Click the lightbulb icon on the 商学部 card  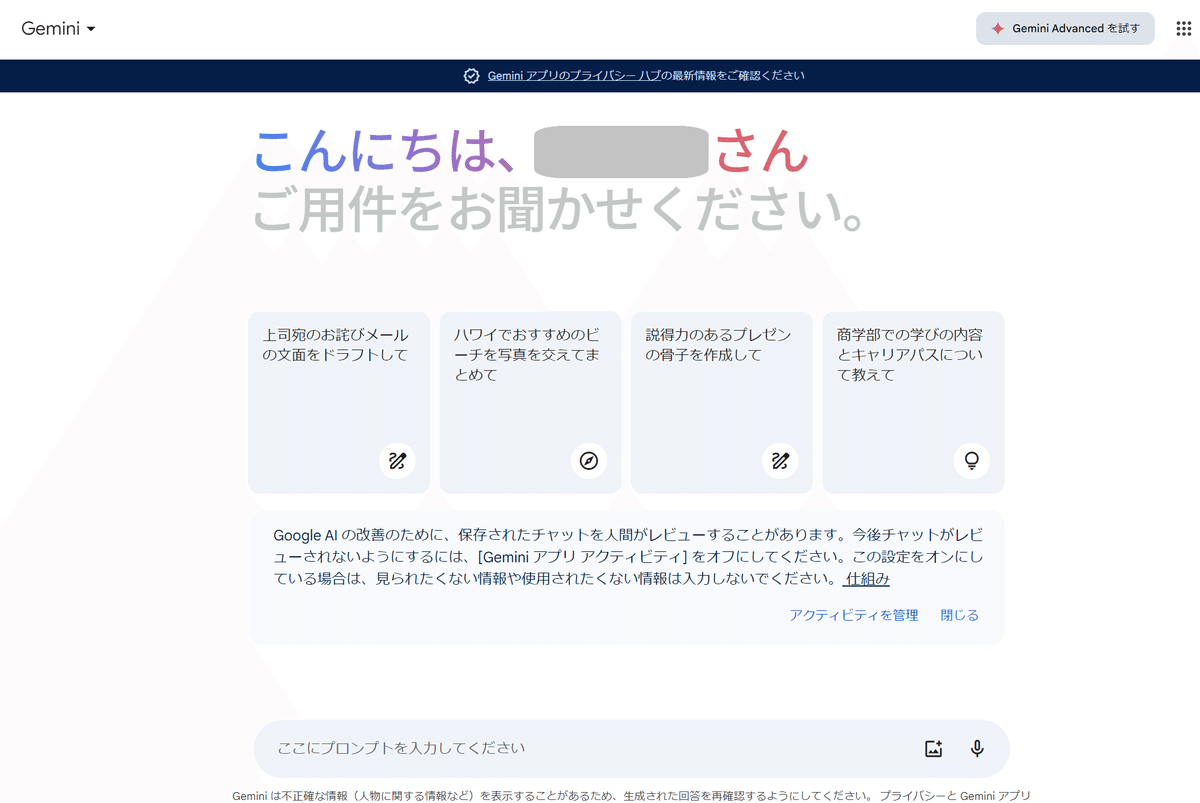[971, 461]
